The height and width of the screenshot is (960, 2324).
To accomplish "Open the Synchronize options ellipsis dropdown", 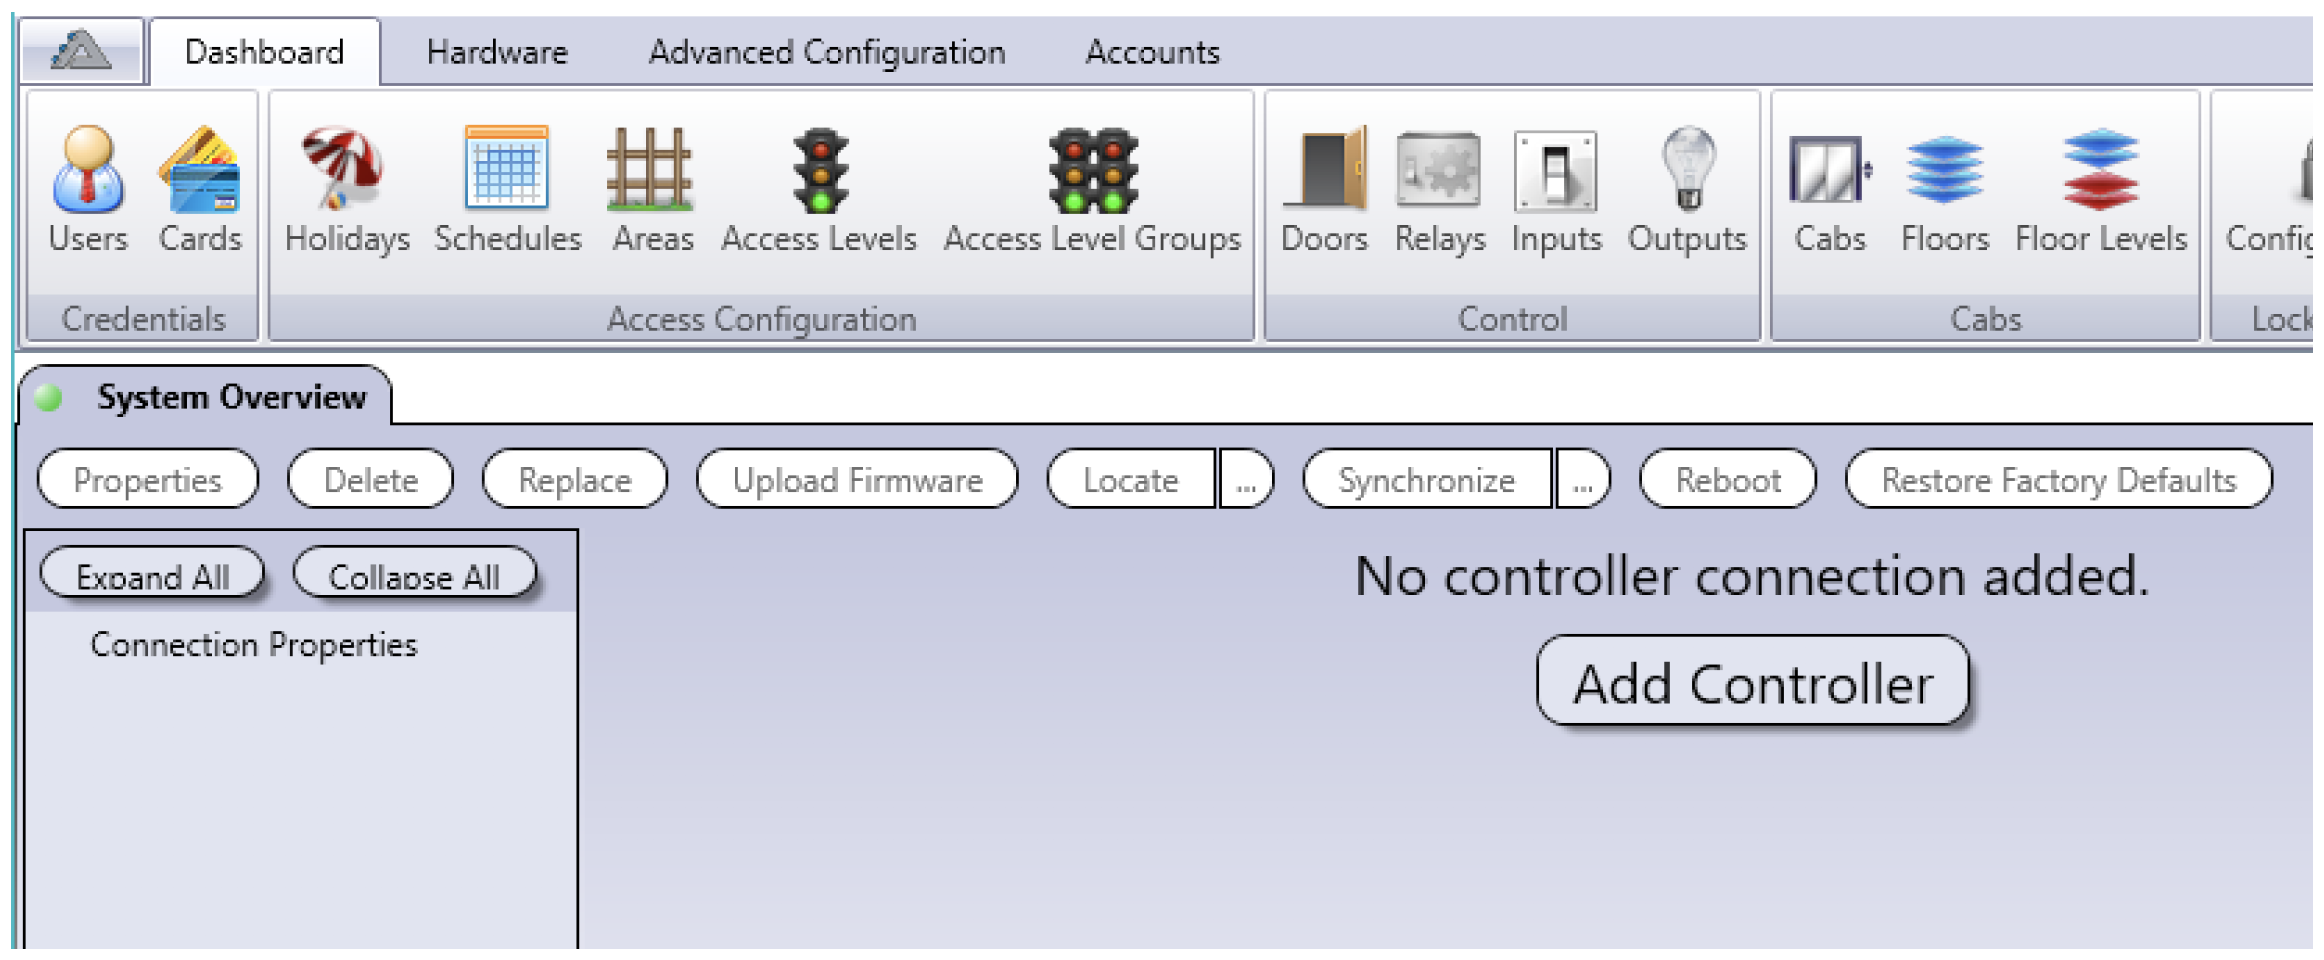I will (1582, 480).
